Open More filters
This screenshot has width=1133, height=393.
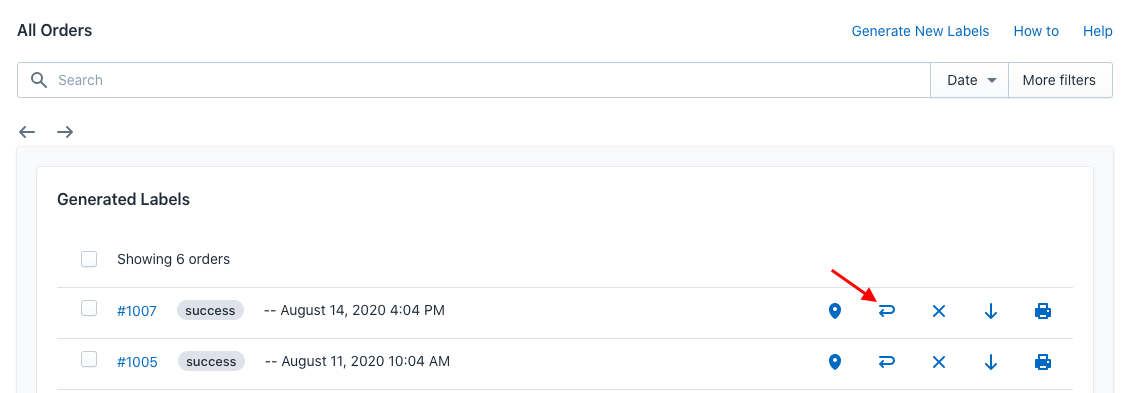click(x=1060, y=80)
